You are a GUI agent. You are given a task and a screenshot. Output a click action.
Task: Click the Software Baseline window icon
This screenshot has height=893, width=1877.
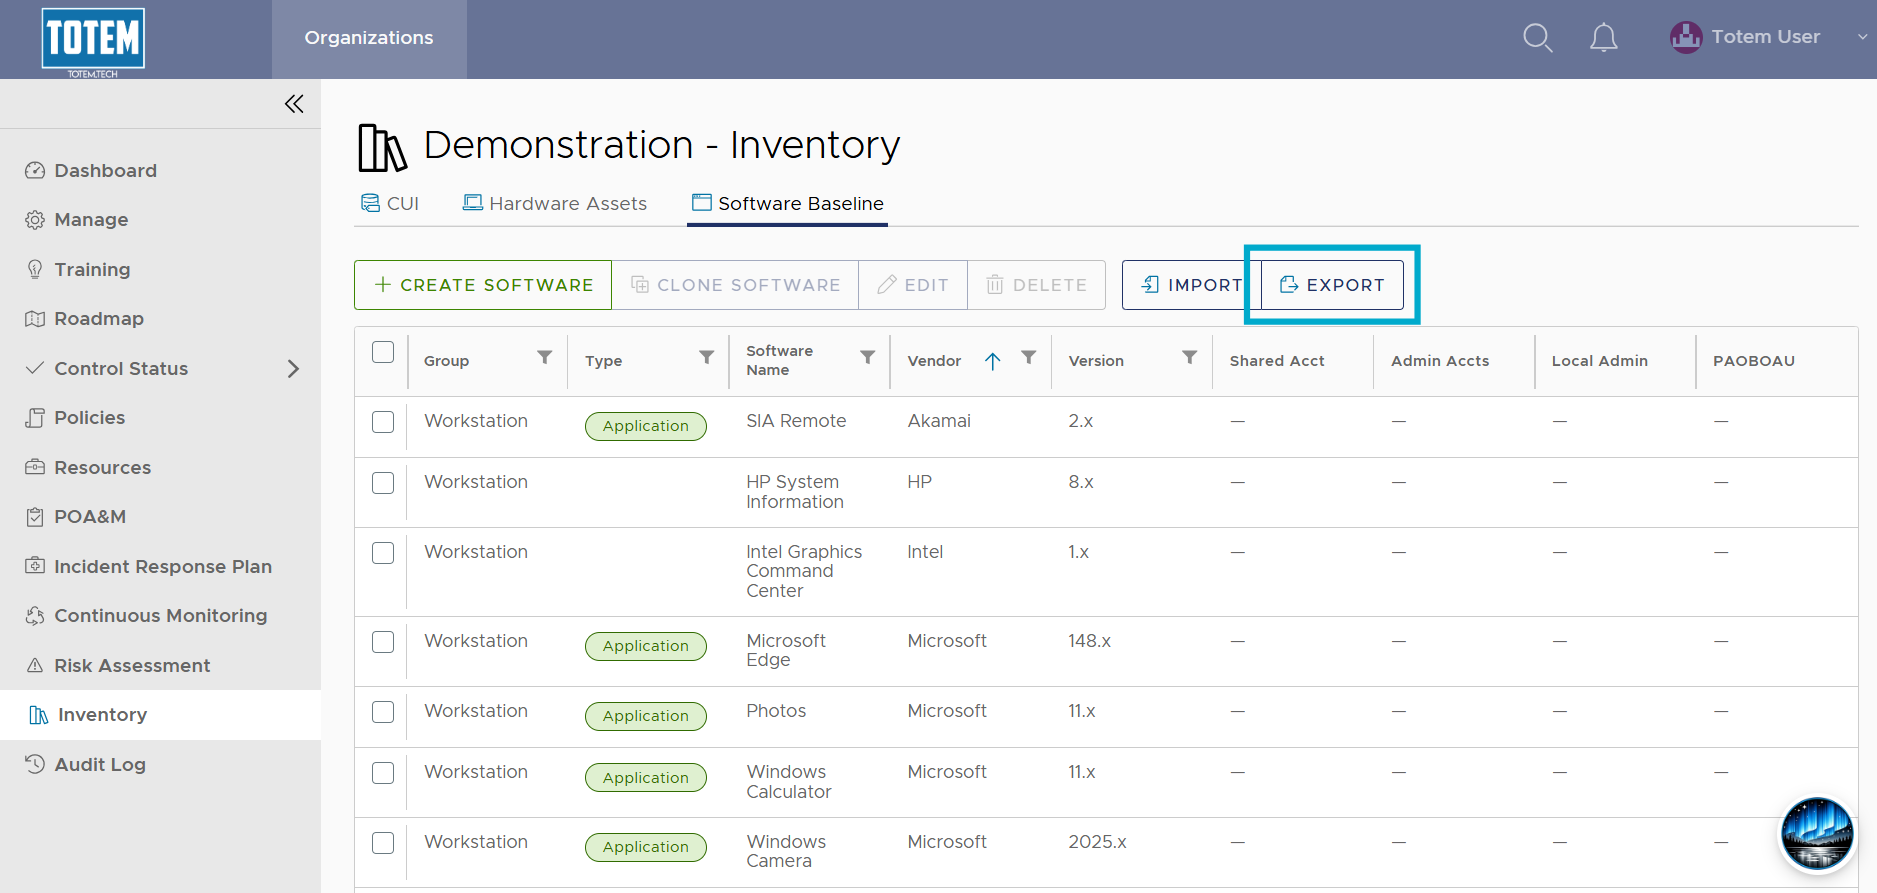coord(702,203)
